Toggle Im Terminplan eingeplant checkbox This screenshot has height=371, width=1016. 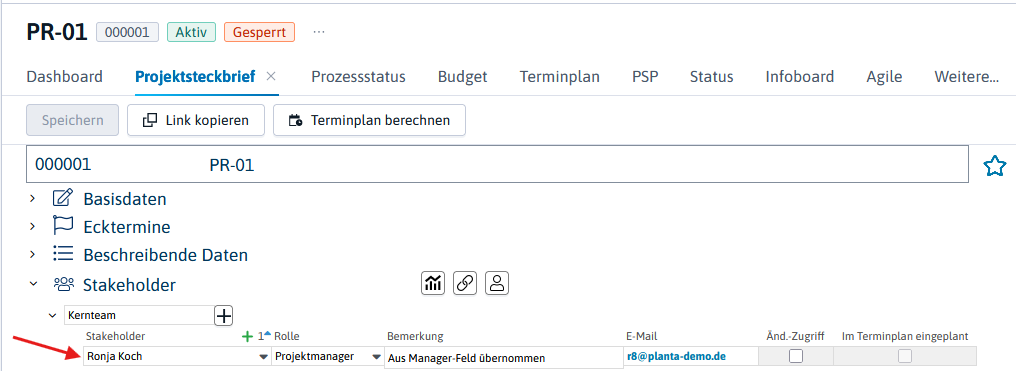click(905, 355)
